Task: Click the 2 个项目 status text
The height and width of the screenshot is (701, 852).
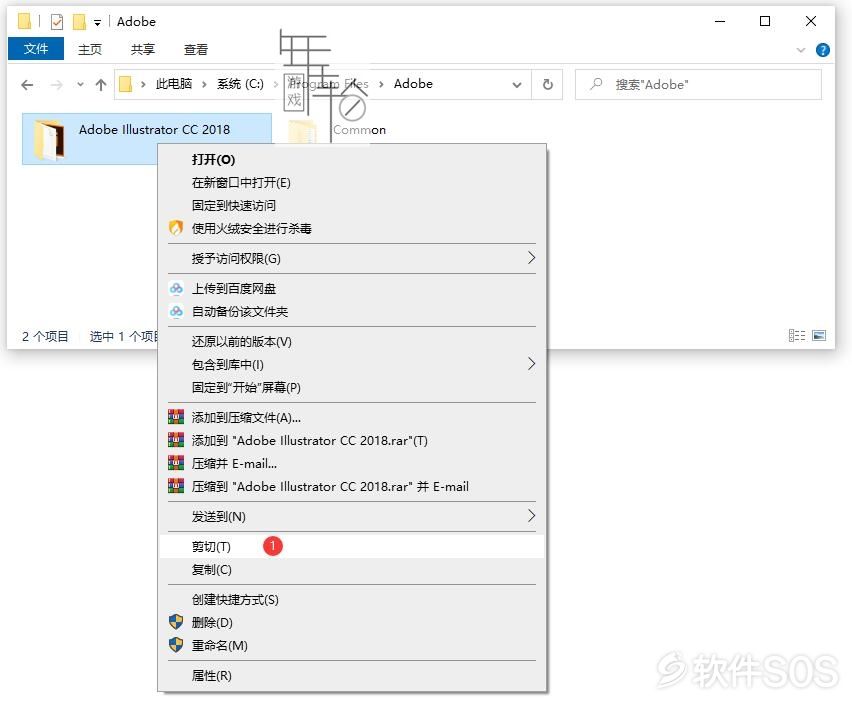Action: (46, 336)
